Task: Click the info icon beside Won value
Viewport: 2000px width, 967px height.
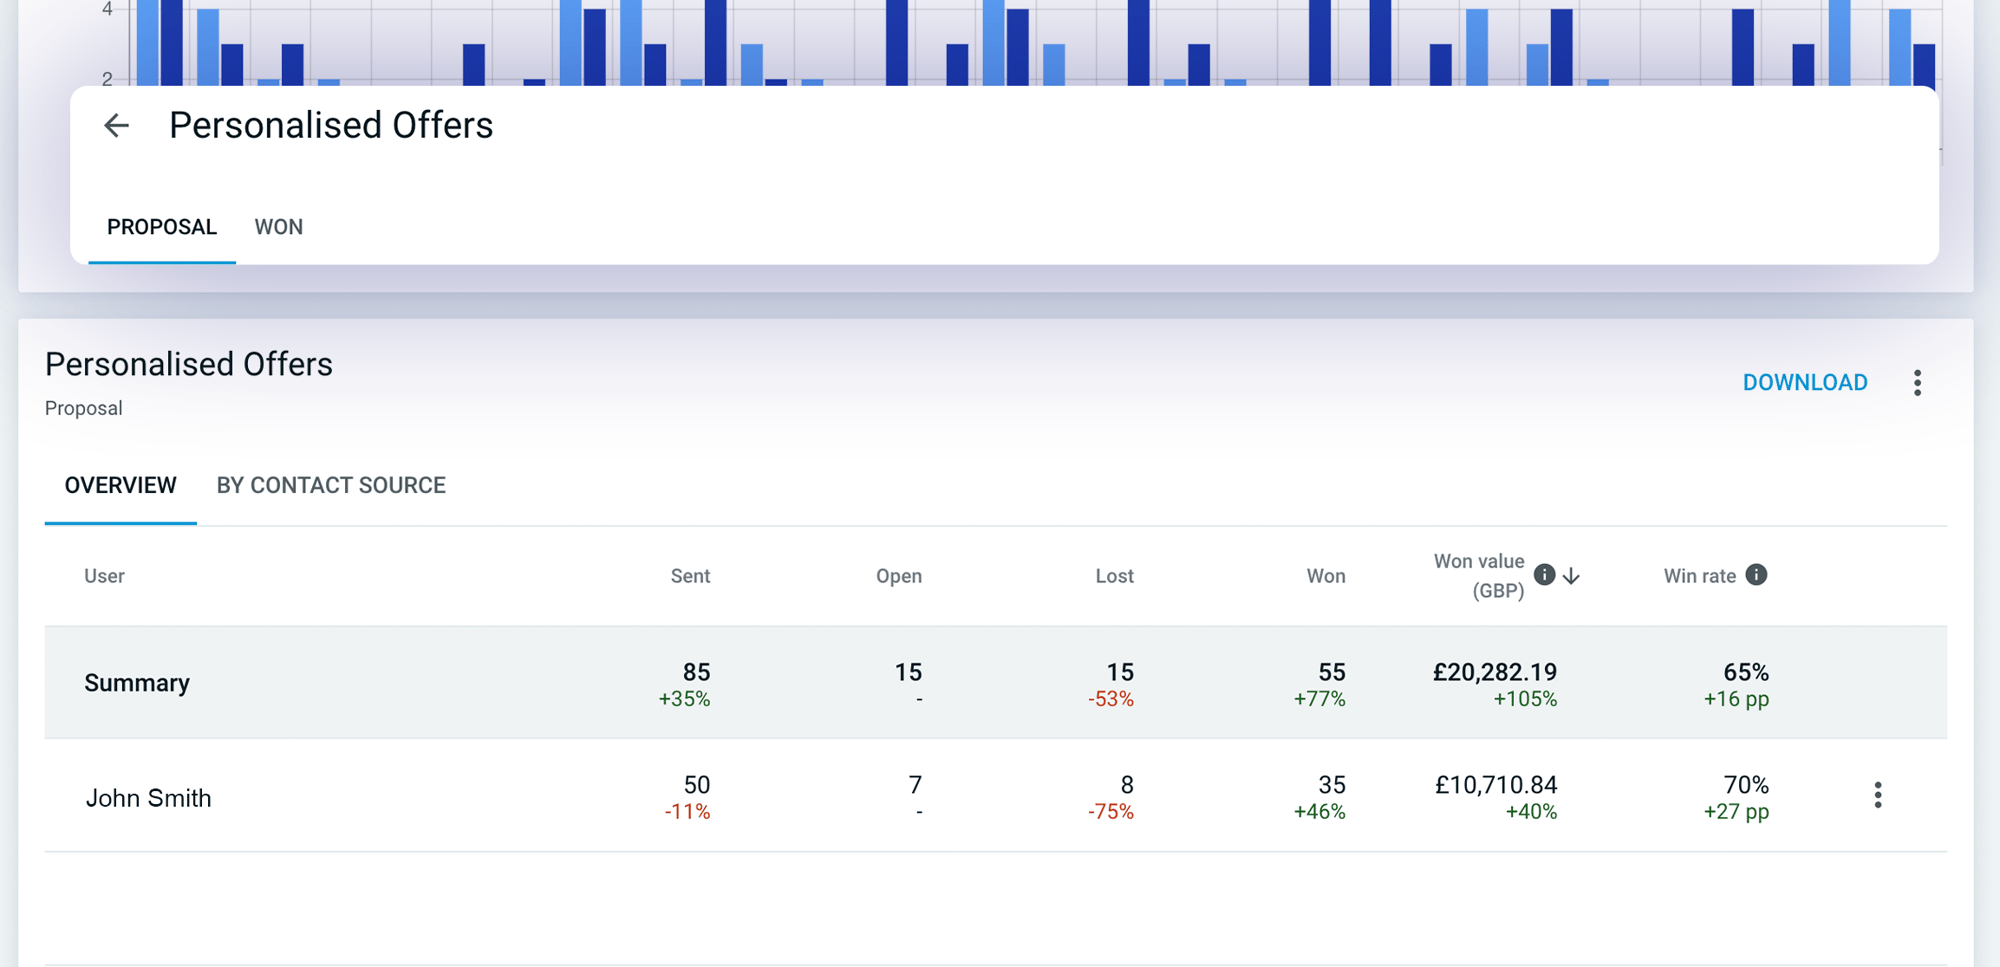Action: click(x=1544, y=574)
